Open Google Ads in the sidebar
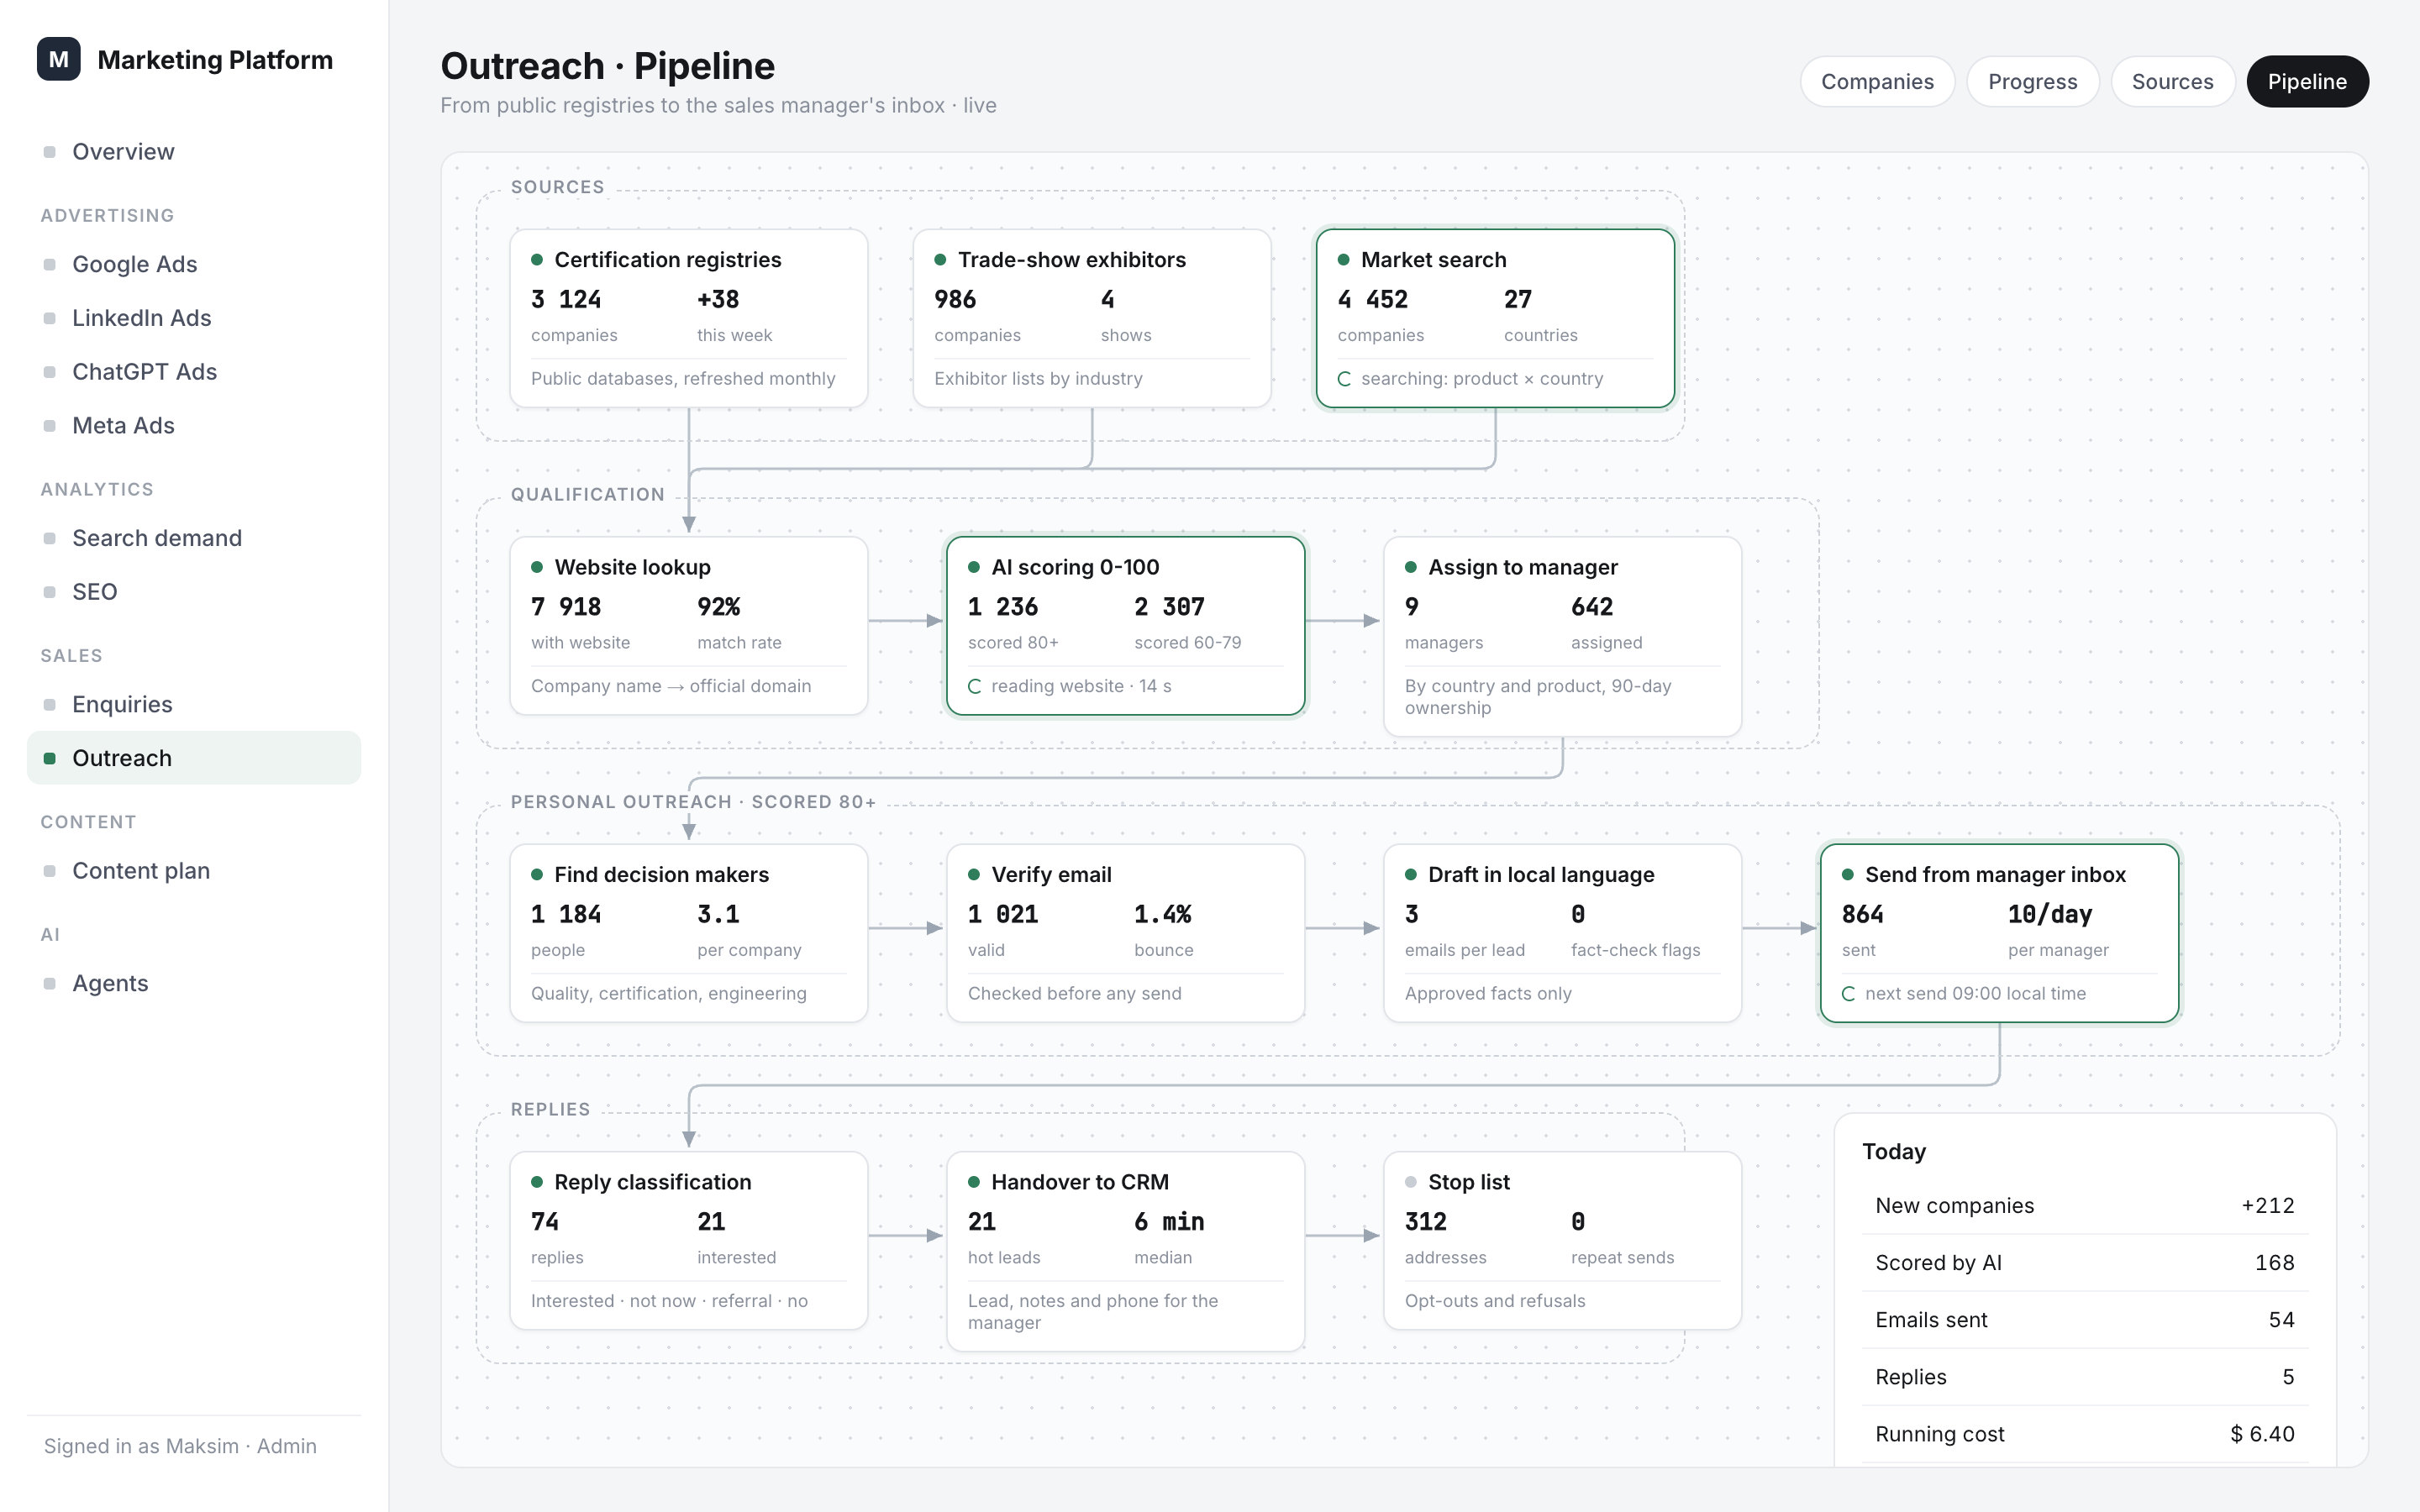2420x1512 pixels. click(x=193, y=264)
